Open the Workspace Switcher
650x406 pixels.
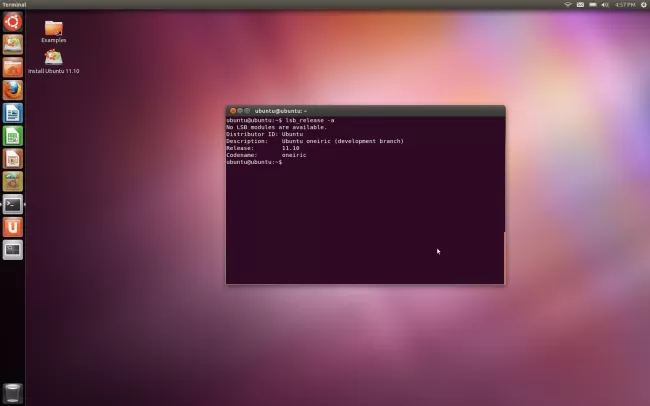click(13, 250)
